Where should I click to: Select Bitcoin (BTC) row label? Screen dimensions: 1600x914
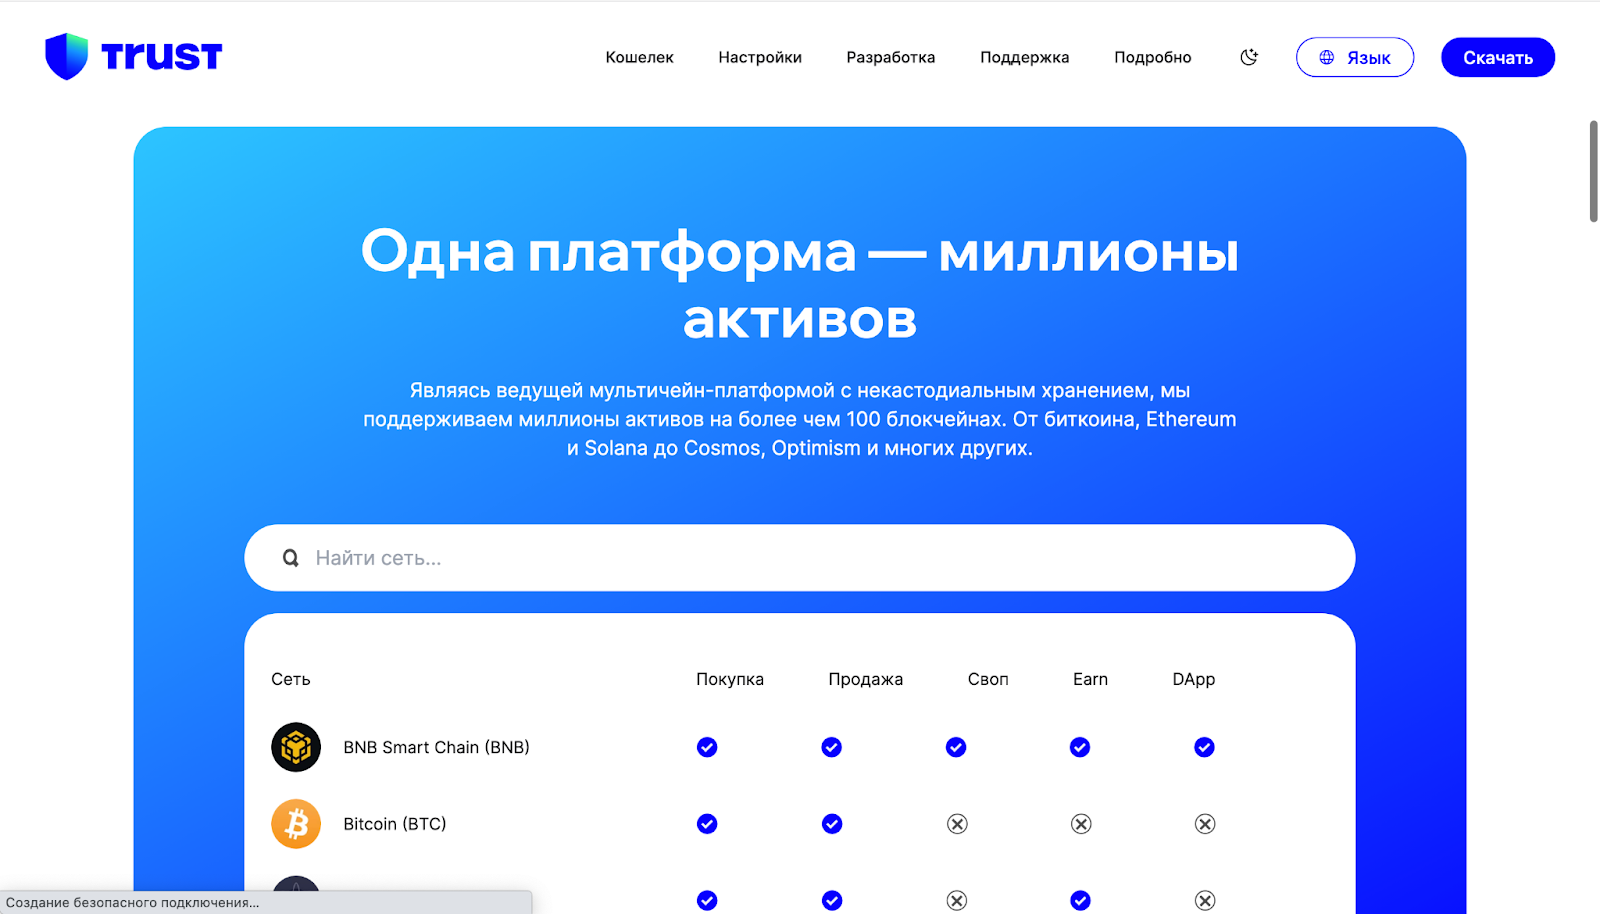[395, 824]
